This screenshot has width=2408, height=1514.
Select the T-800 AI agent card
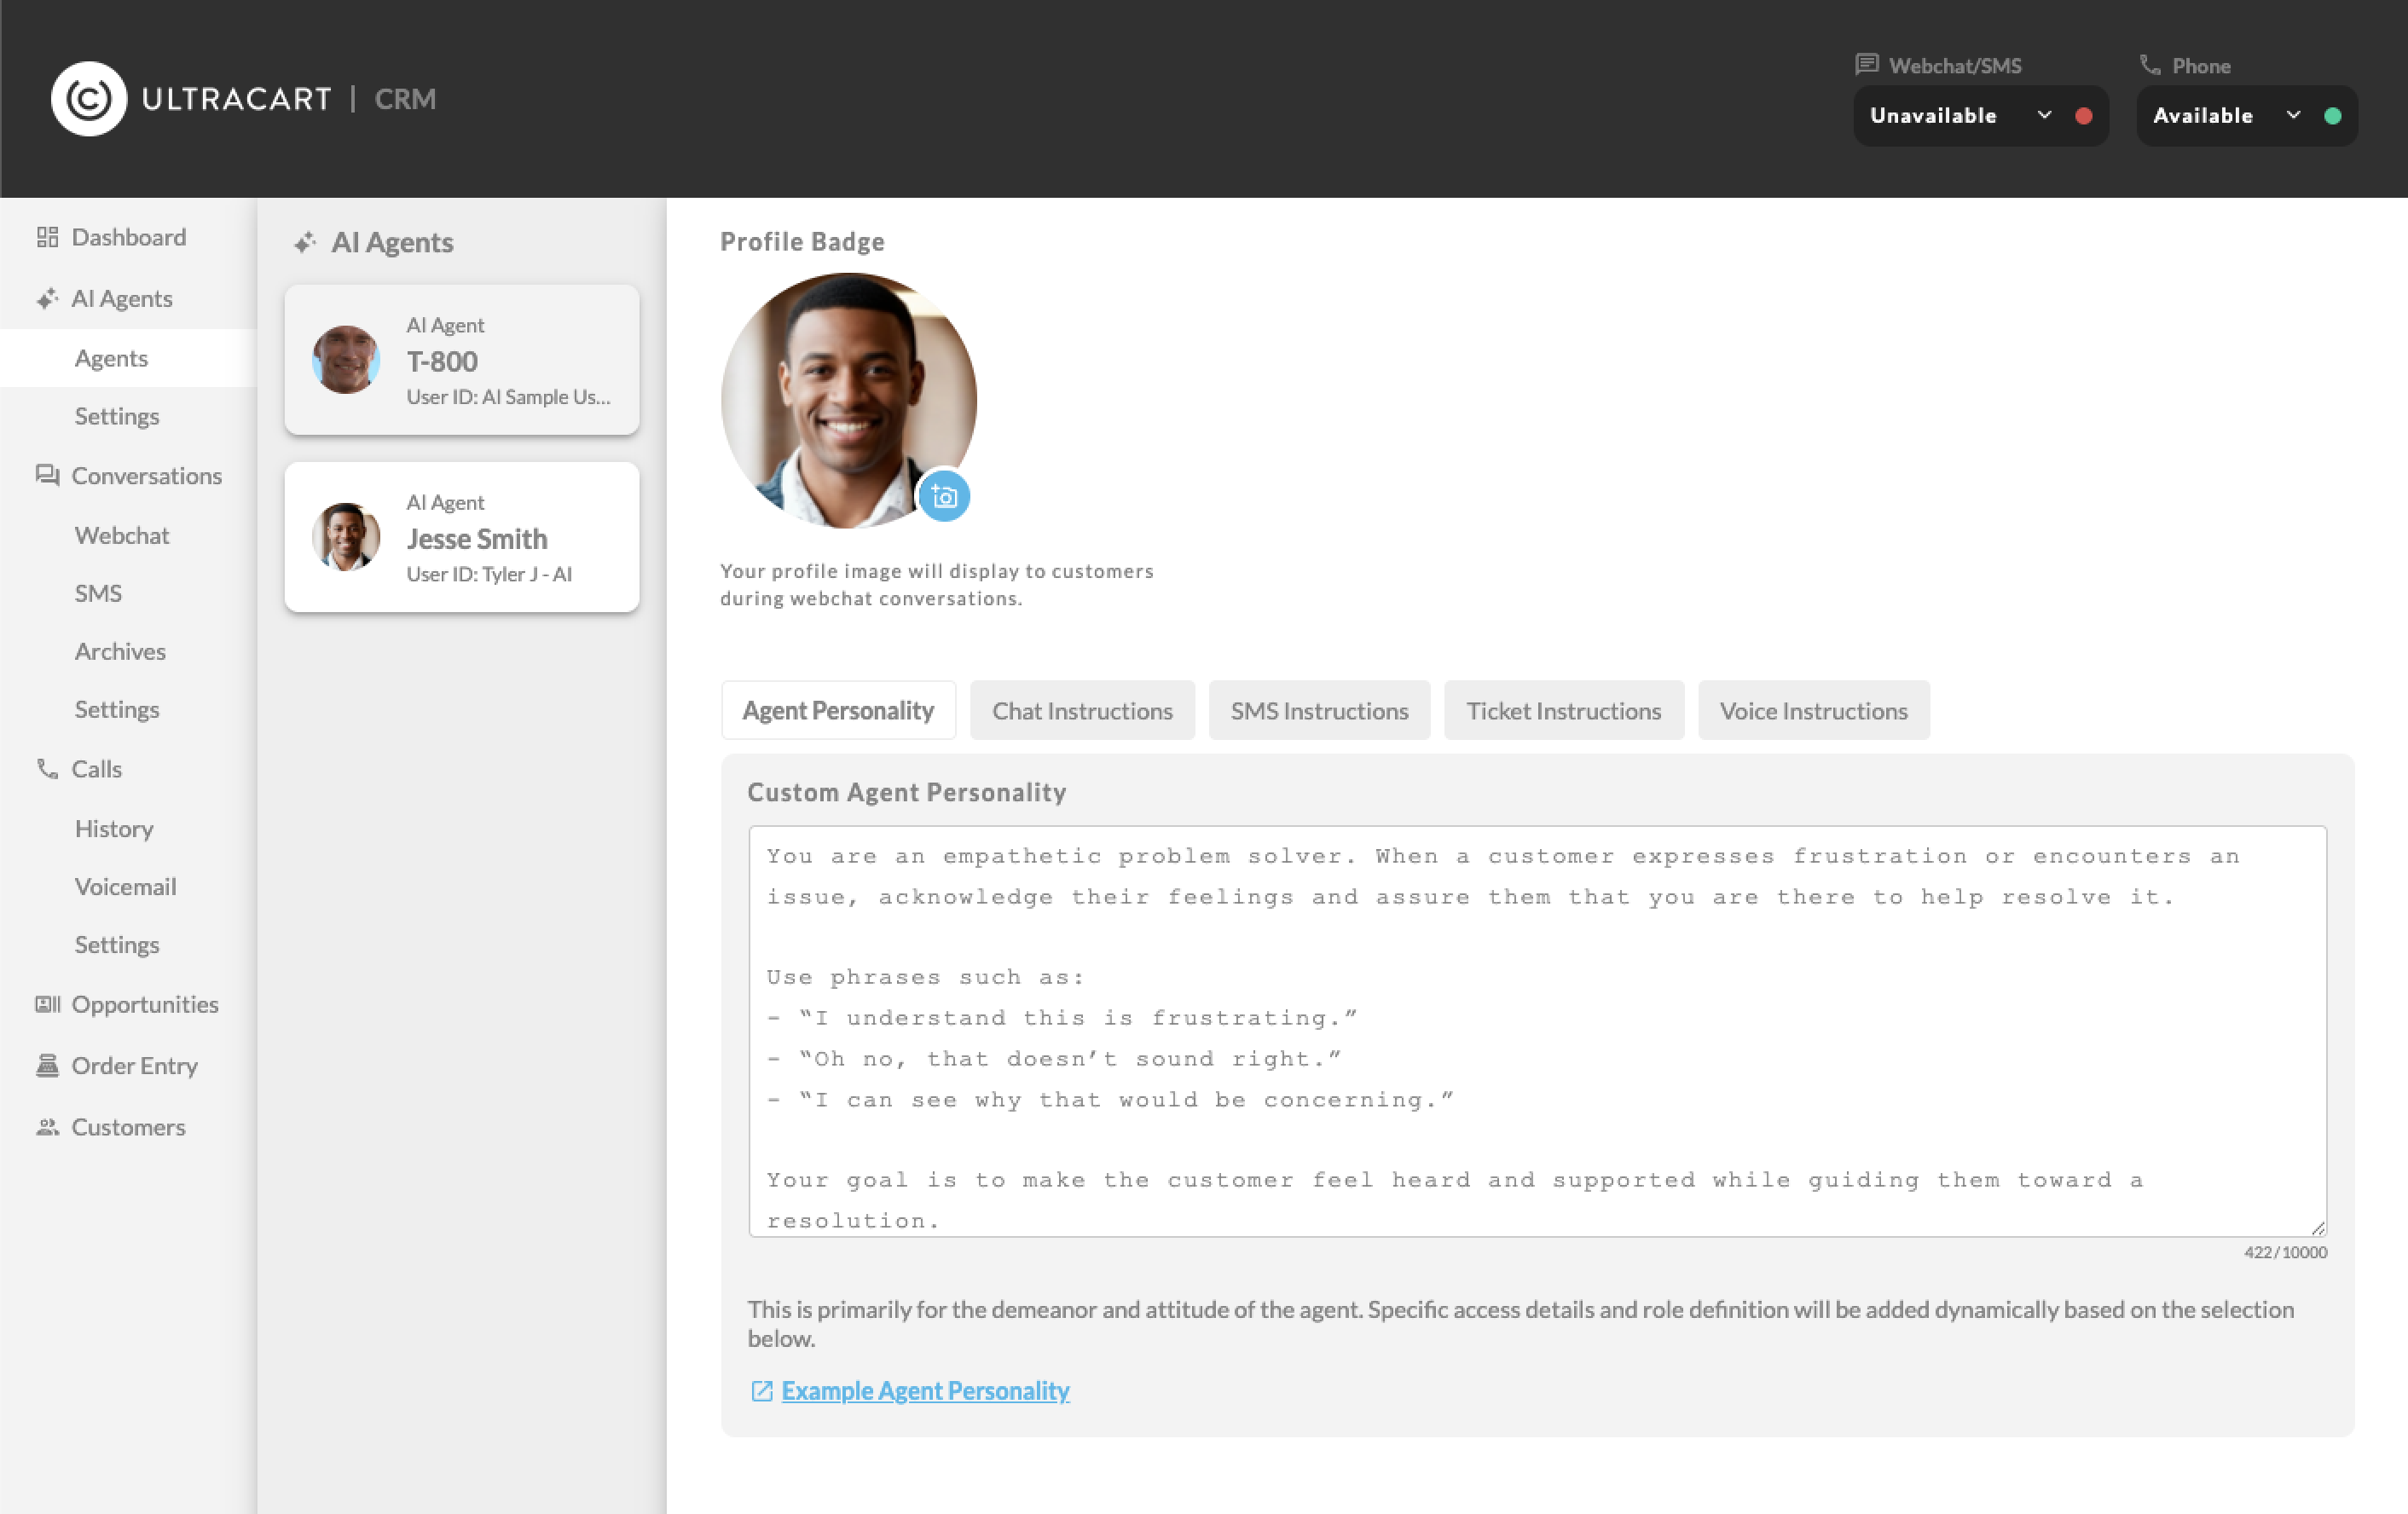point(462,360)
